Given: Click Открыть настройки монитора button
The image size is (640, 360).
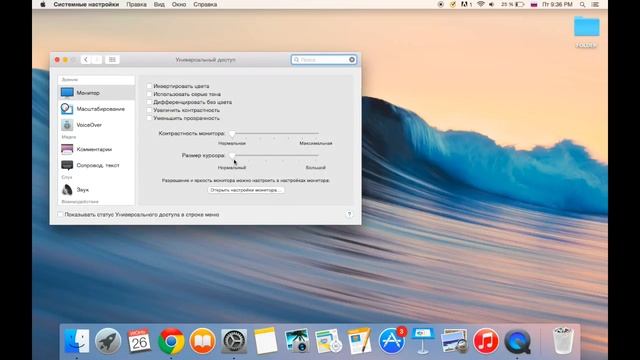Looking at the screenshot, I should (246, 190).
